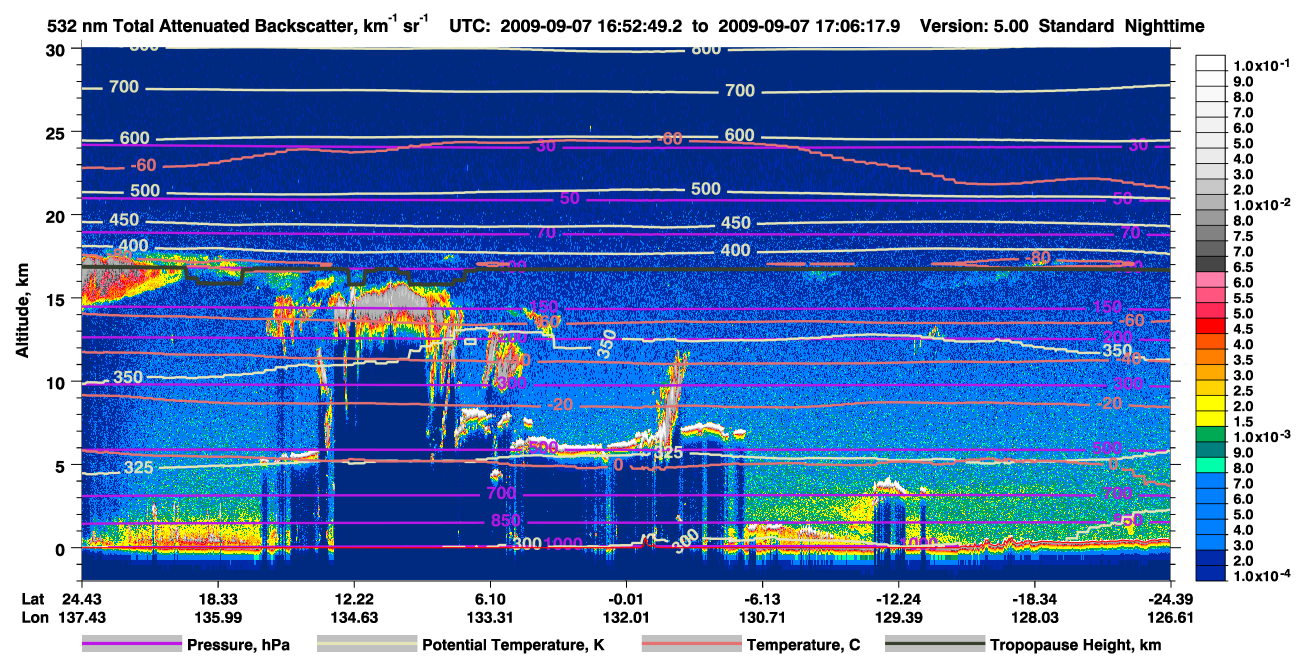The width and height of the screenshot is (1300, 667).
Task: Click the magenta Pressure line swatch in legend
Action: [x=132, y=645]
